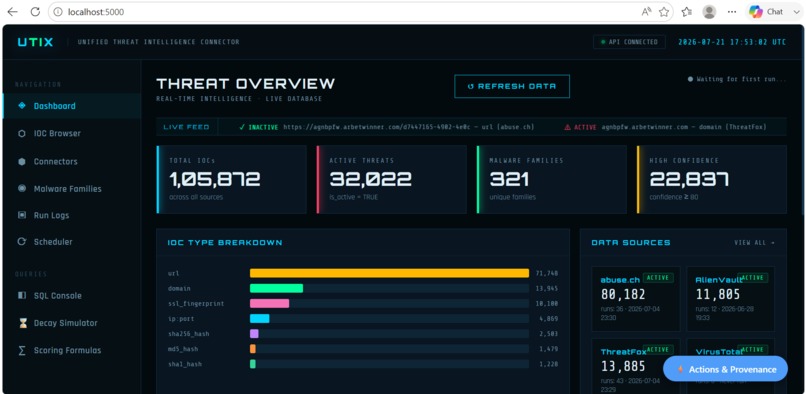806x394 pixels.
Task: Click the domain count 13,945
Action: [x=546, y=289]
